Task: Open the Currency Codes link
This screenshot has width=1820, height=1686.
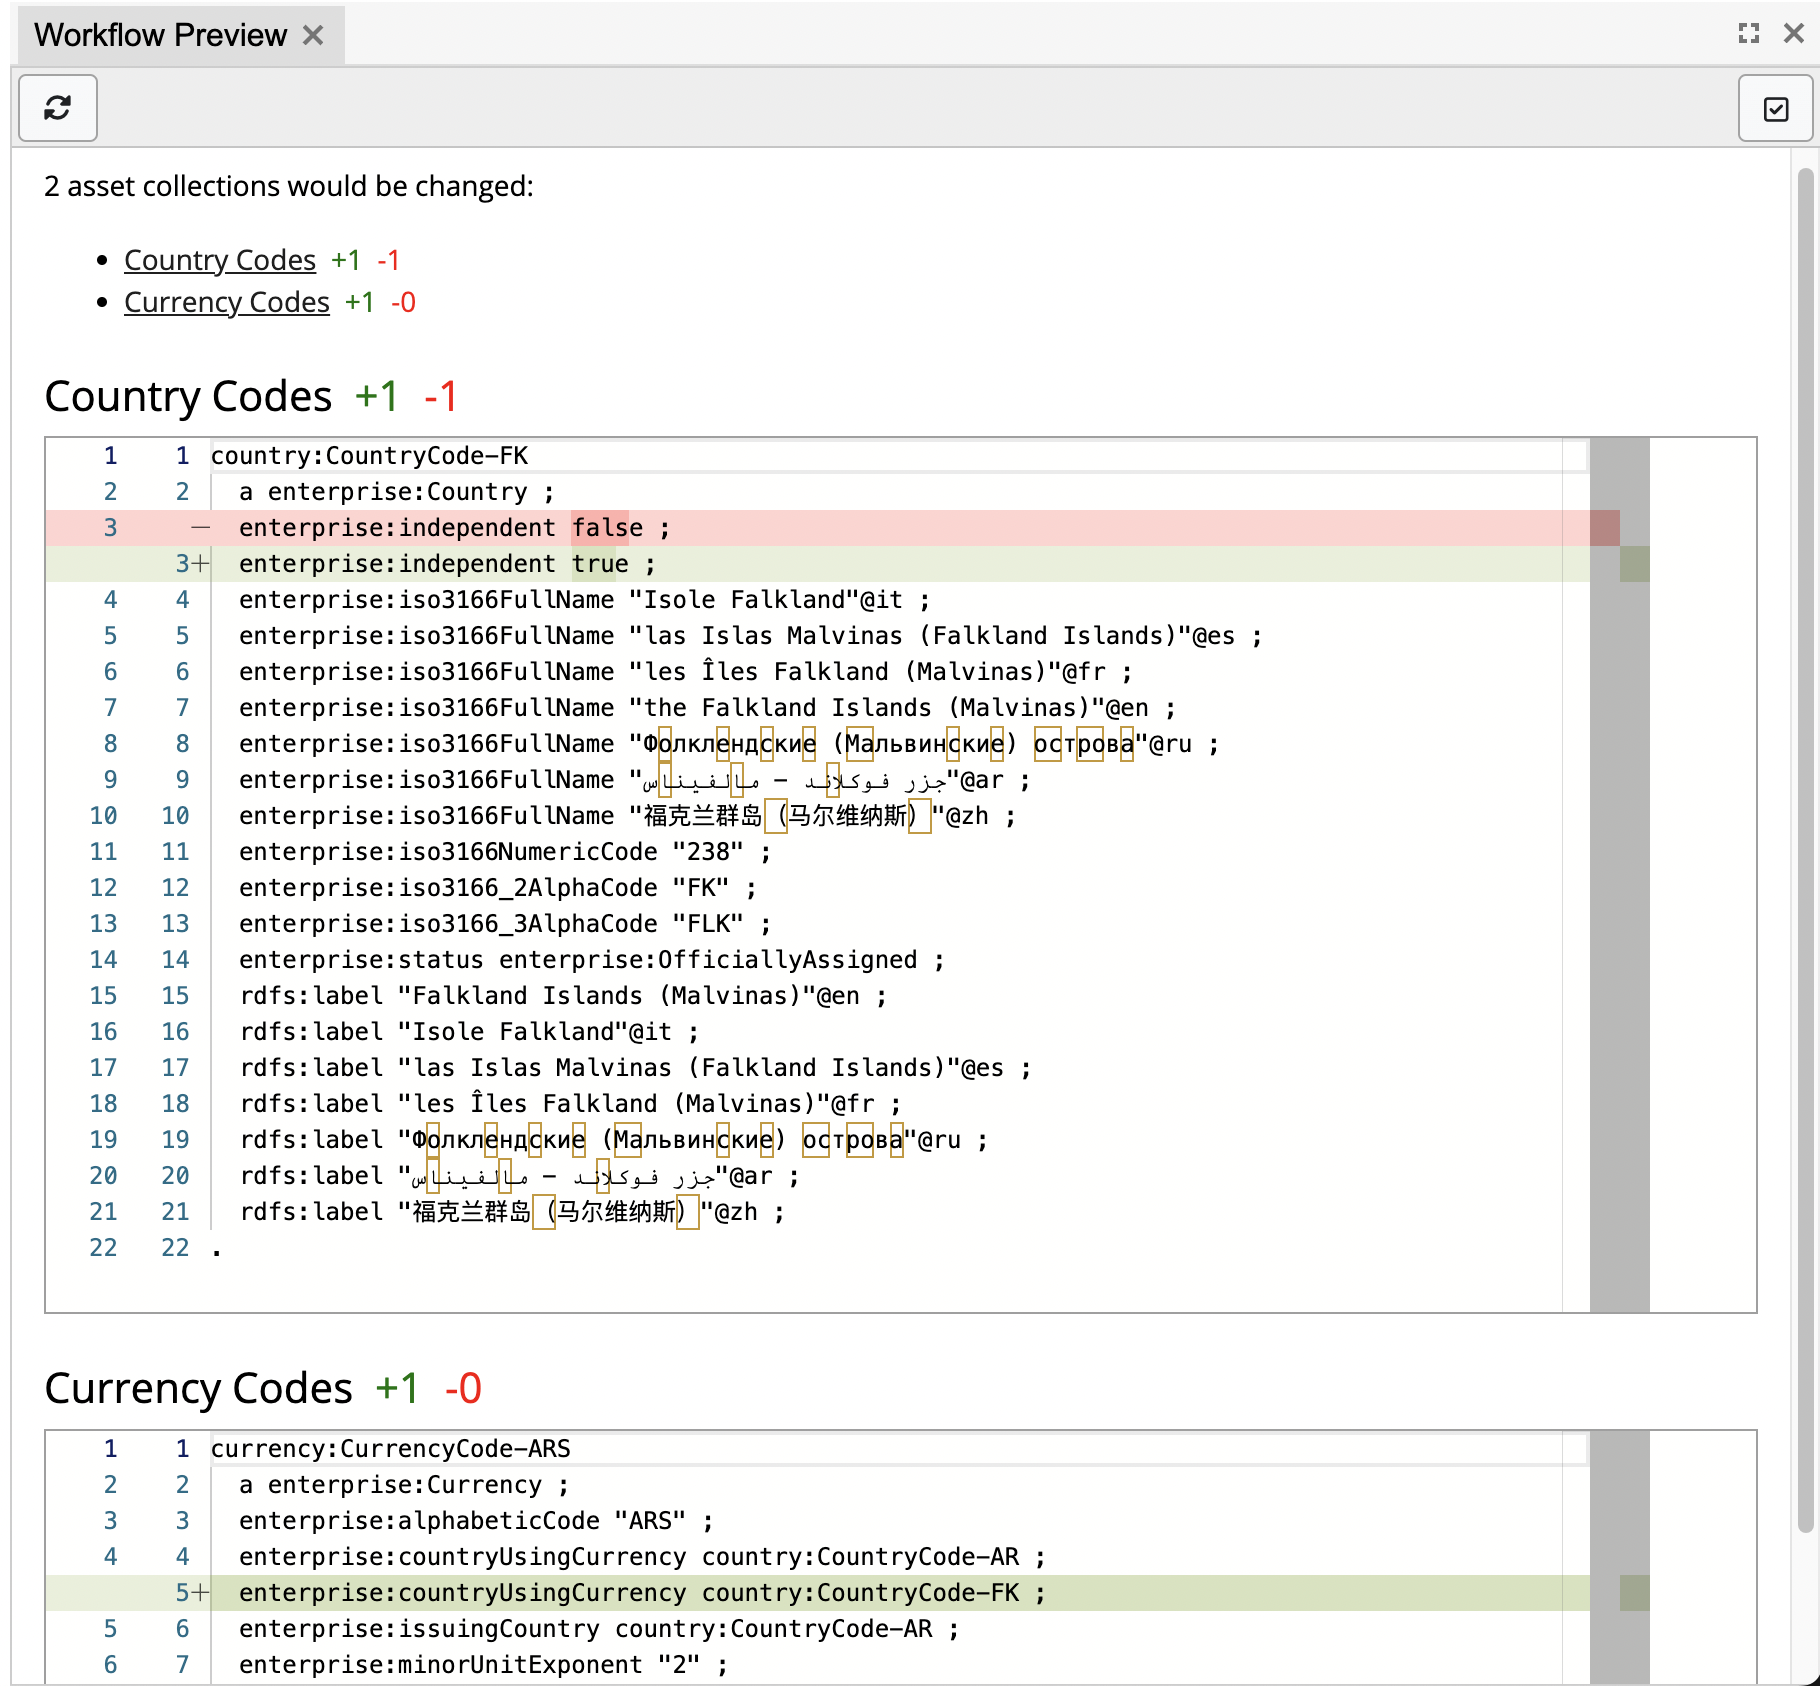Action: [x=226, y=301]
